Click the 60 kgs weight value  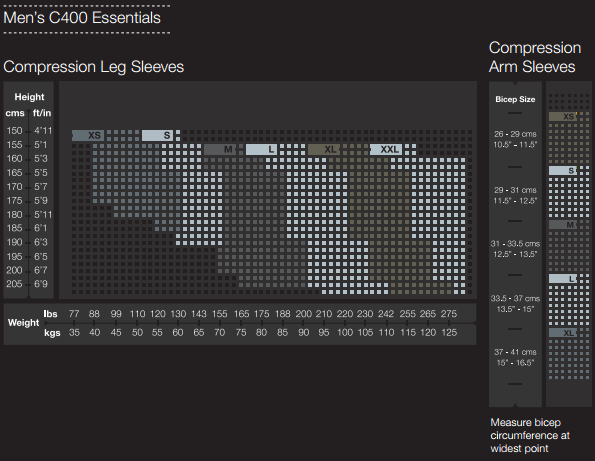[x=178, y=332]
